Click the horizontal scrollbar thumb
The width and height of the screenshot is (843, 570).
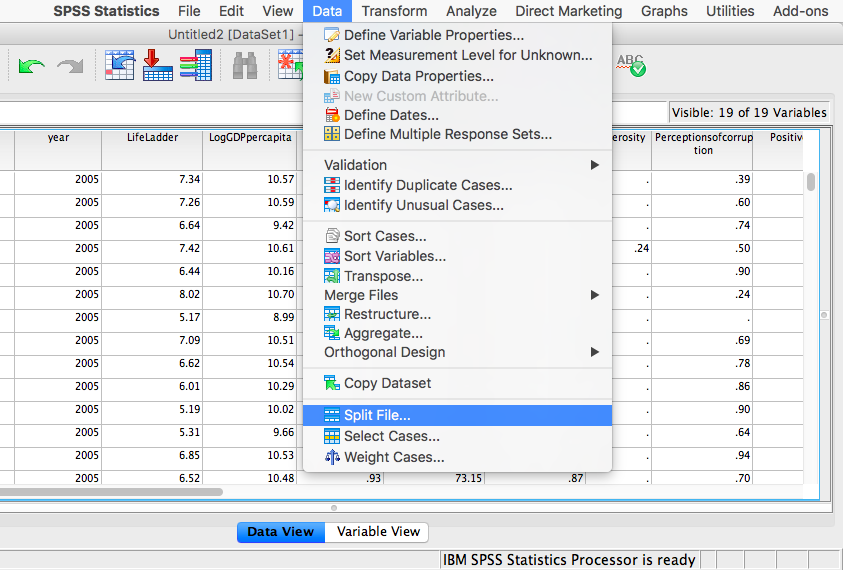pos(111,491)
